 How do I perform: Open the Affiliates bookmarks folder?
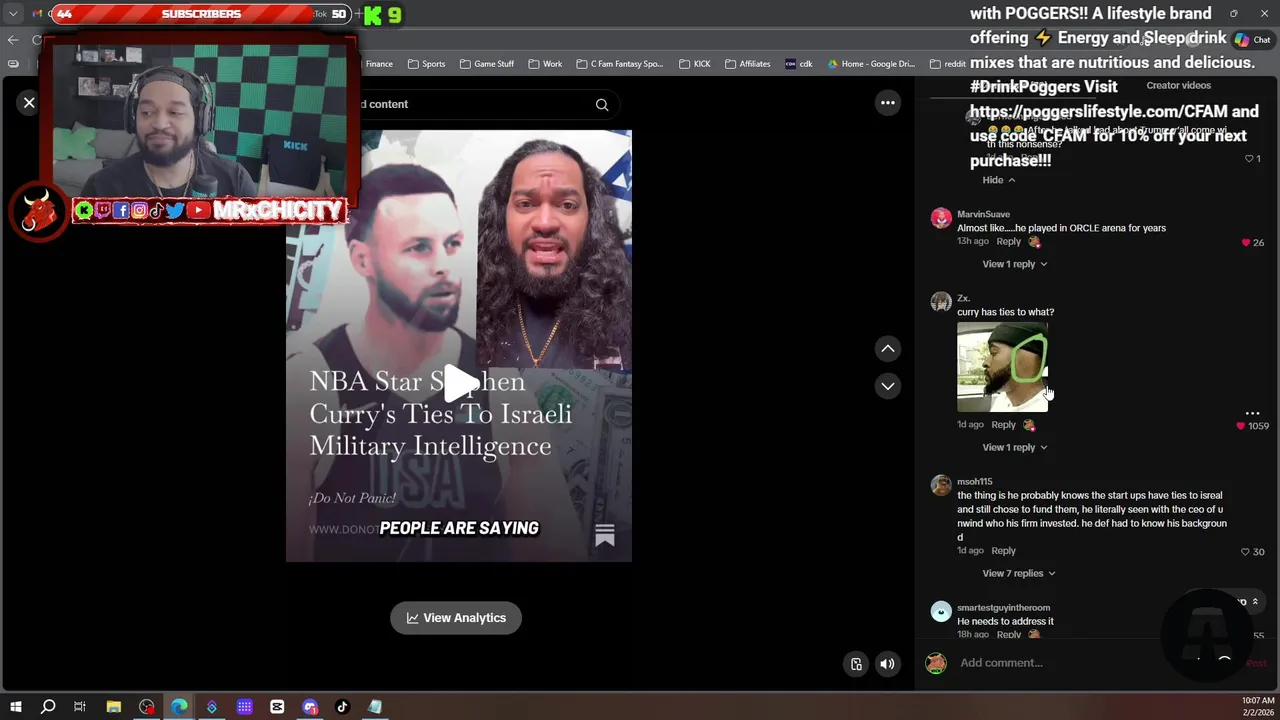747,64
